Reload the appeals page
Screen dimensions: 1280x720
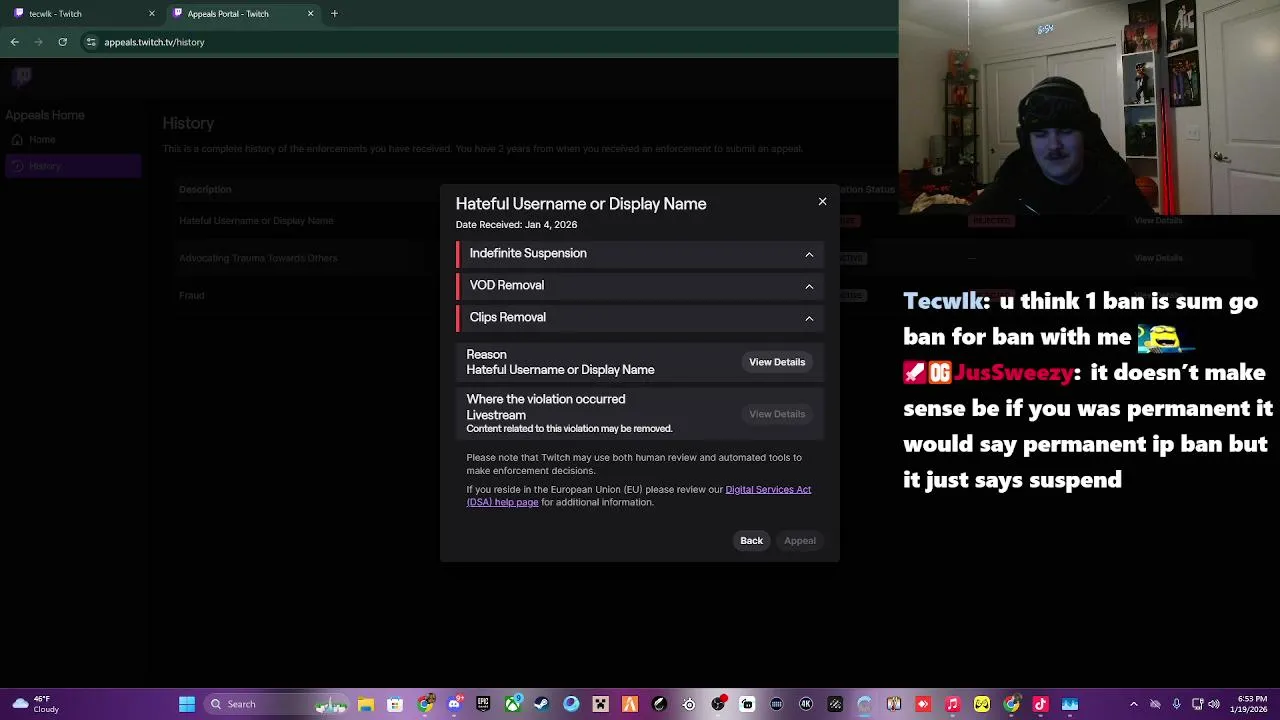(63, 42)
